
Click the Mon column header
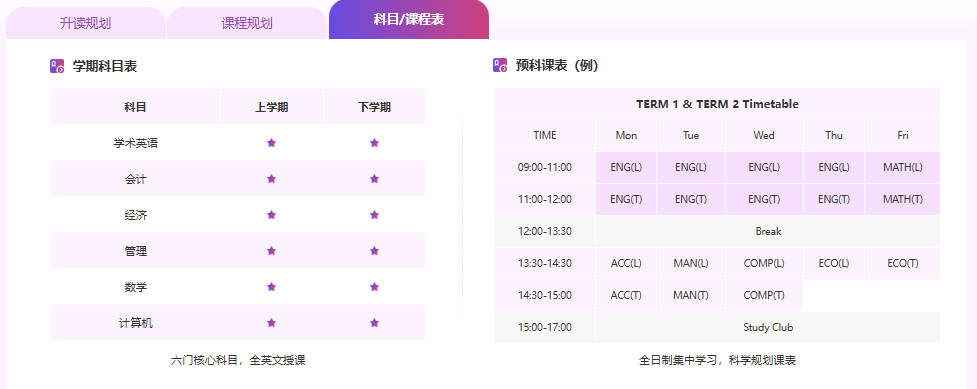(626, 135)
